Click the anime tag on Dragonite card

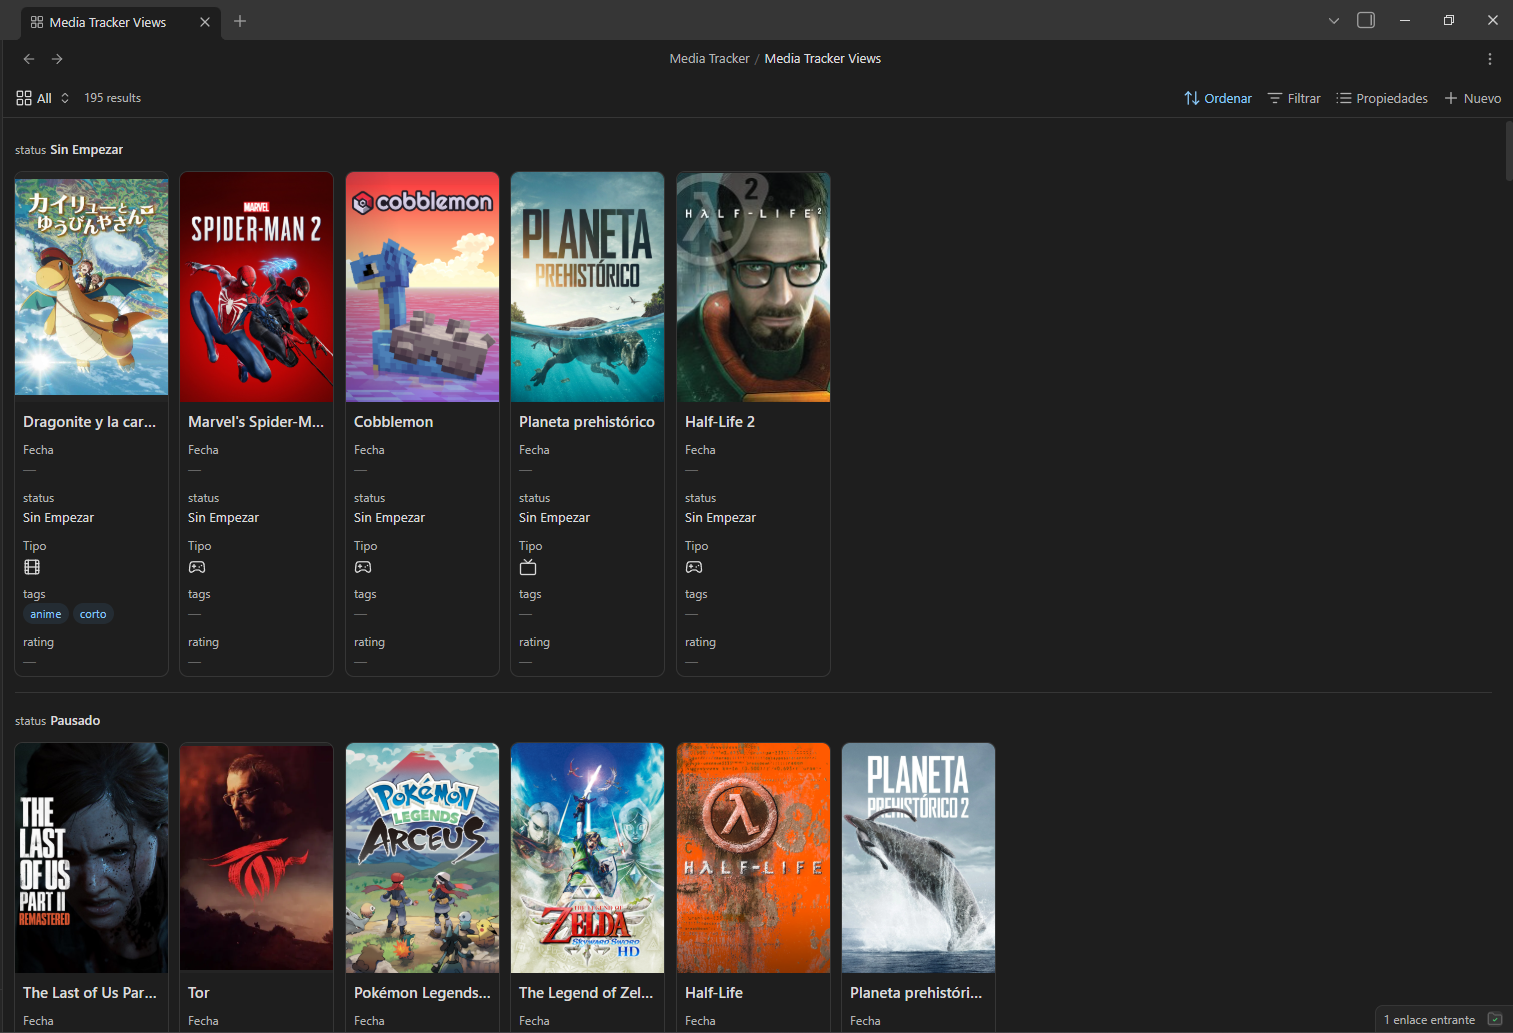click(46, 614)
